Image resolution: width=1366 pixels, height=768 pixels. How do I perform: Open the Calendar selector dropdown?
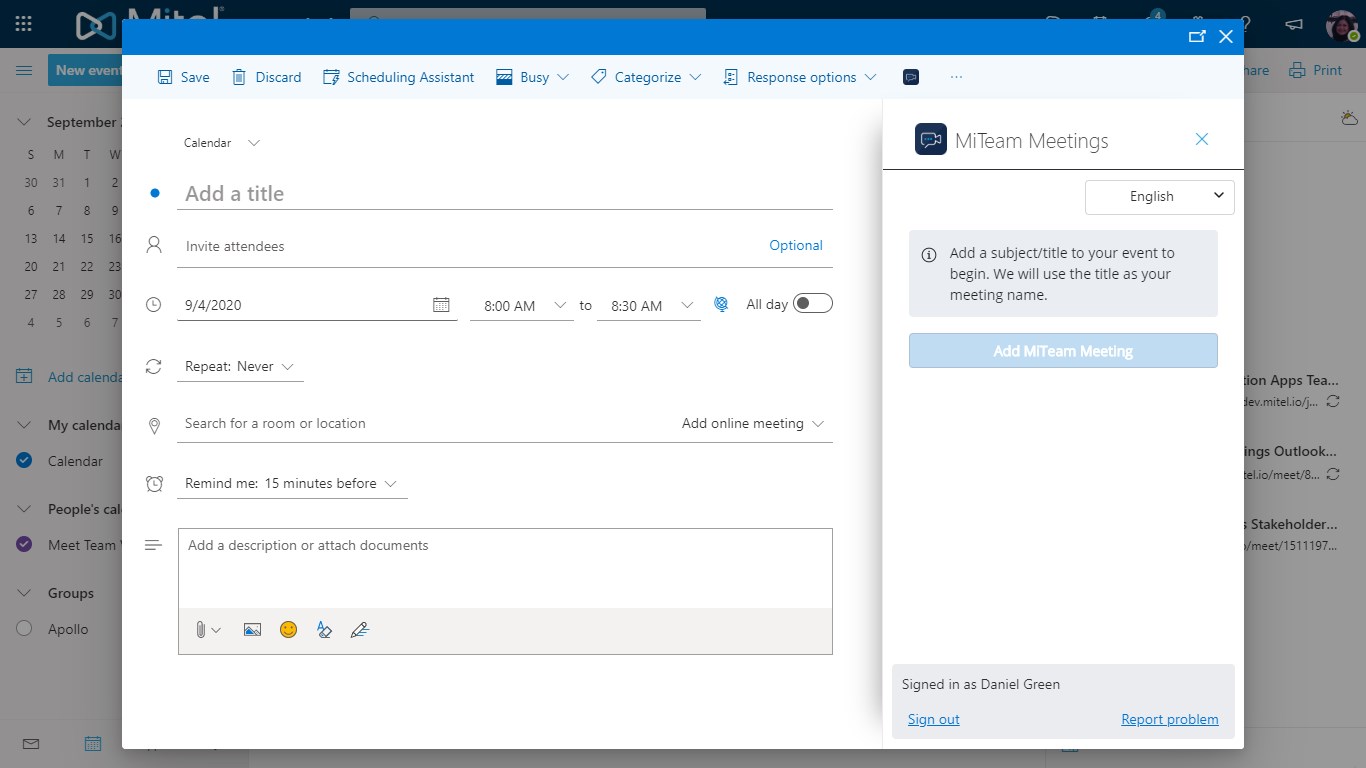pyautogui.click(x=222, y=143)
